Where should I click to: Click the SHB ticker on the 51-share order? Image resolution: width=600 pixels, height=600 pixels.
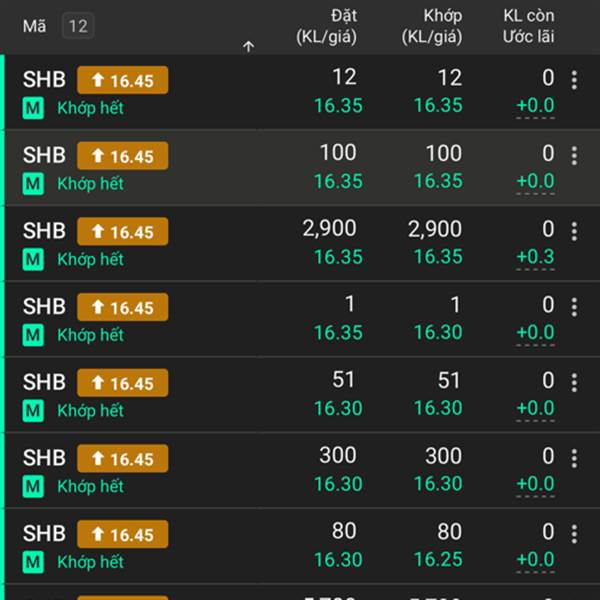[44, 382]
